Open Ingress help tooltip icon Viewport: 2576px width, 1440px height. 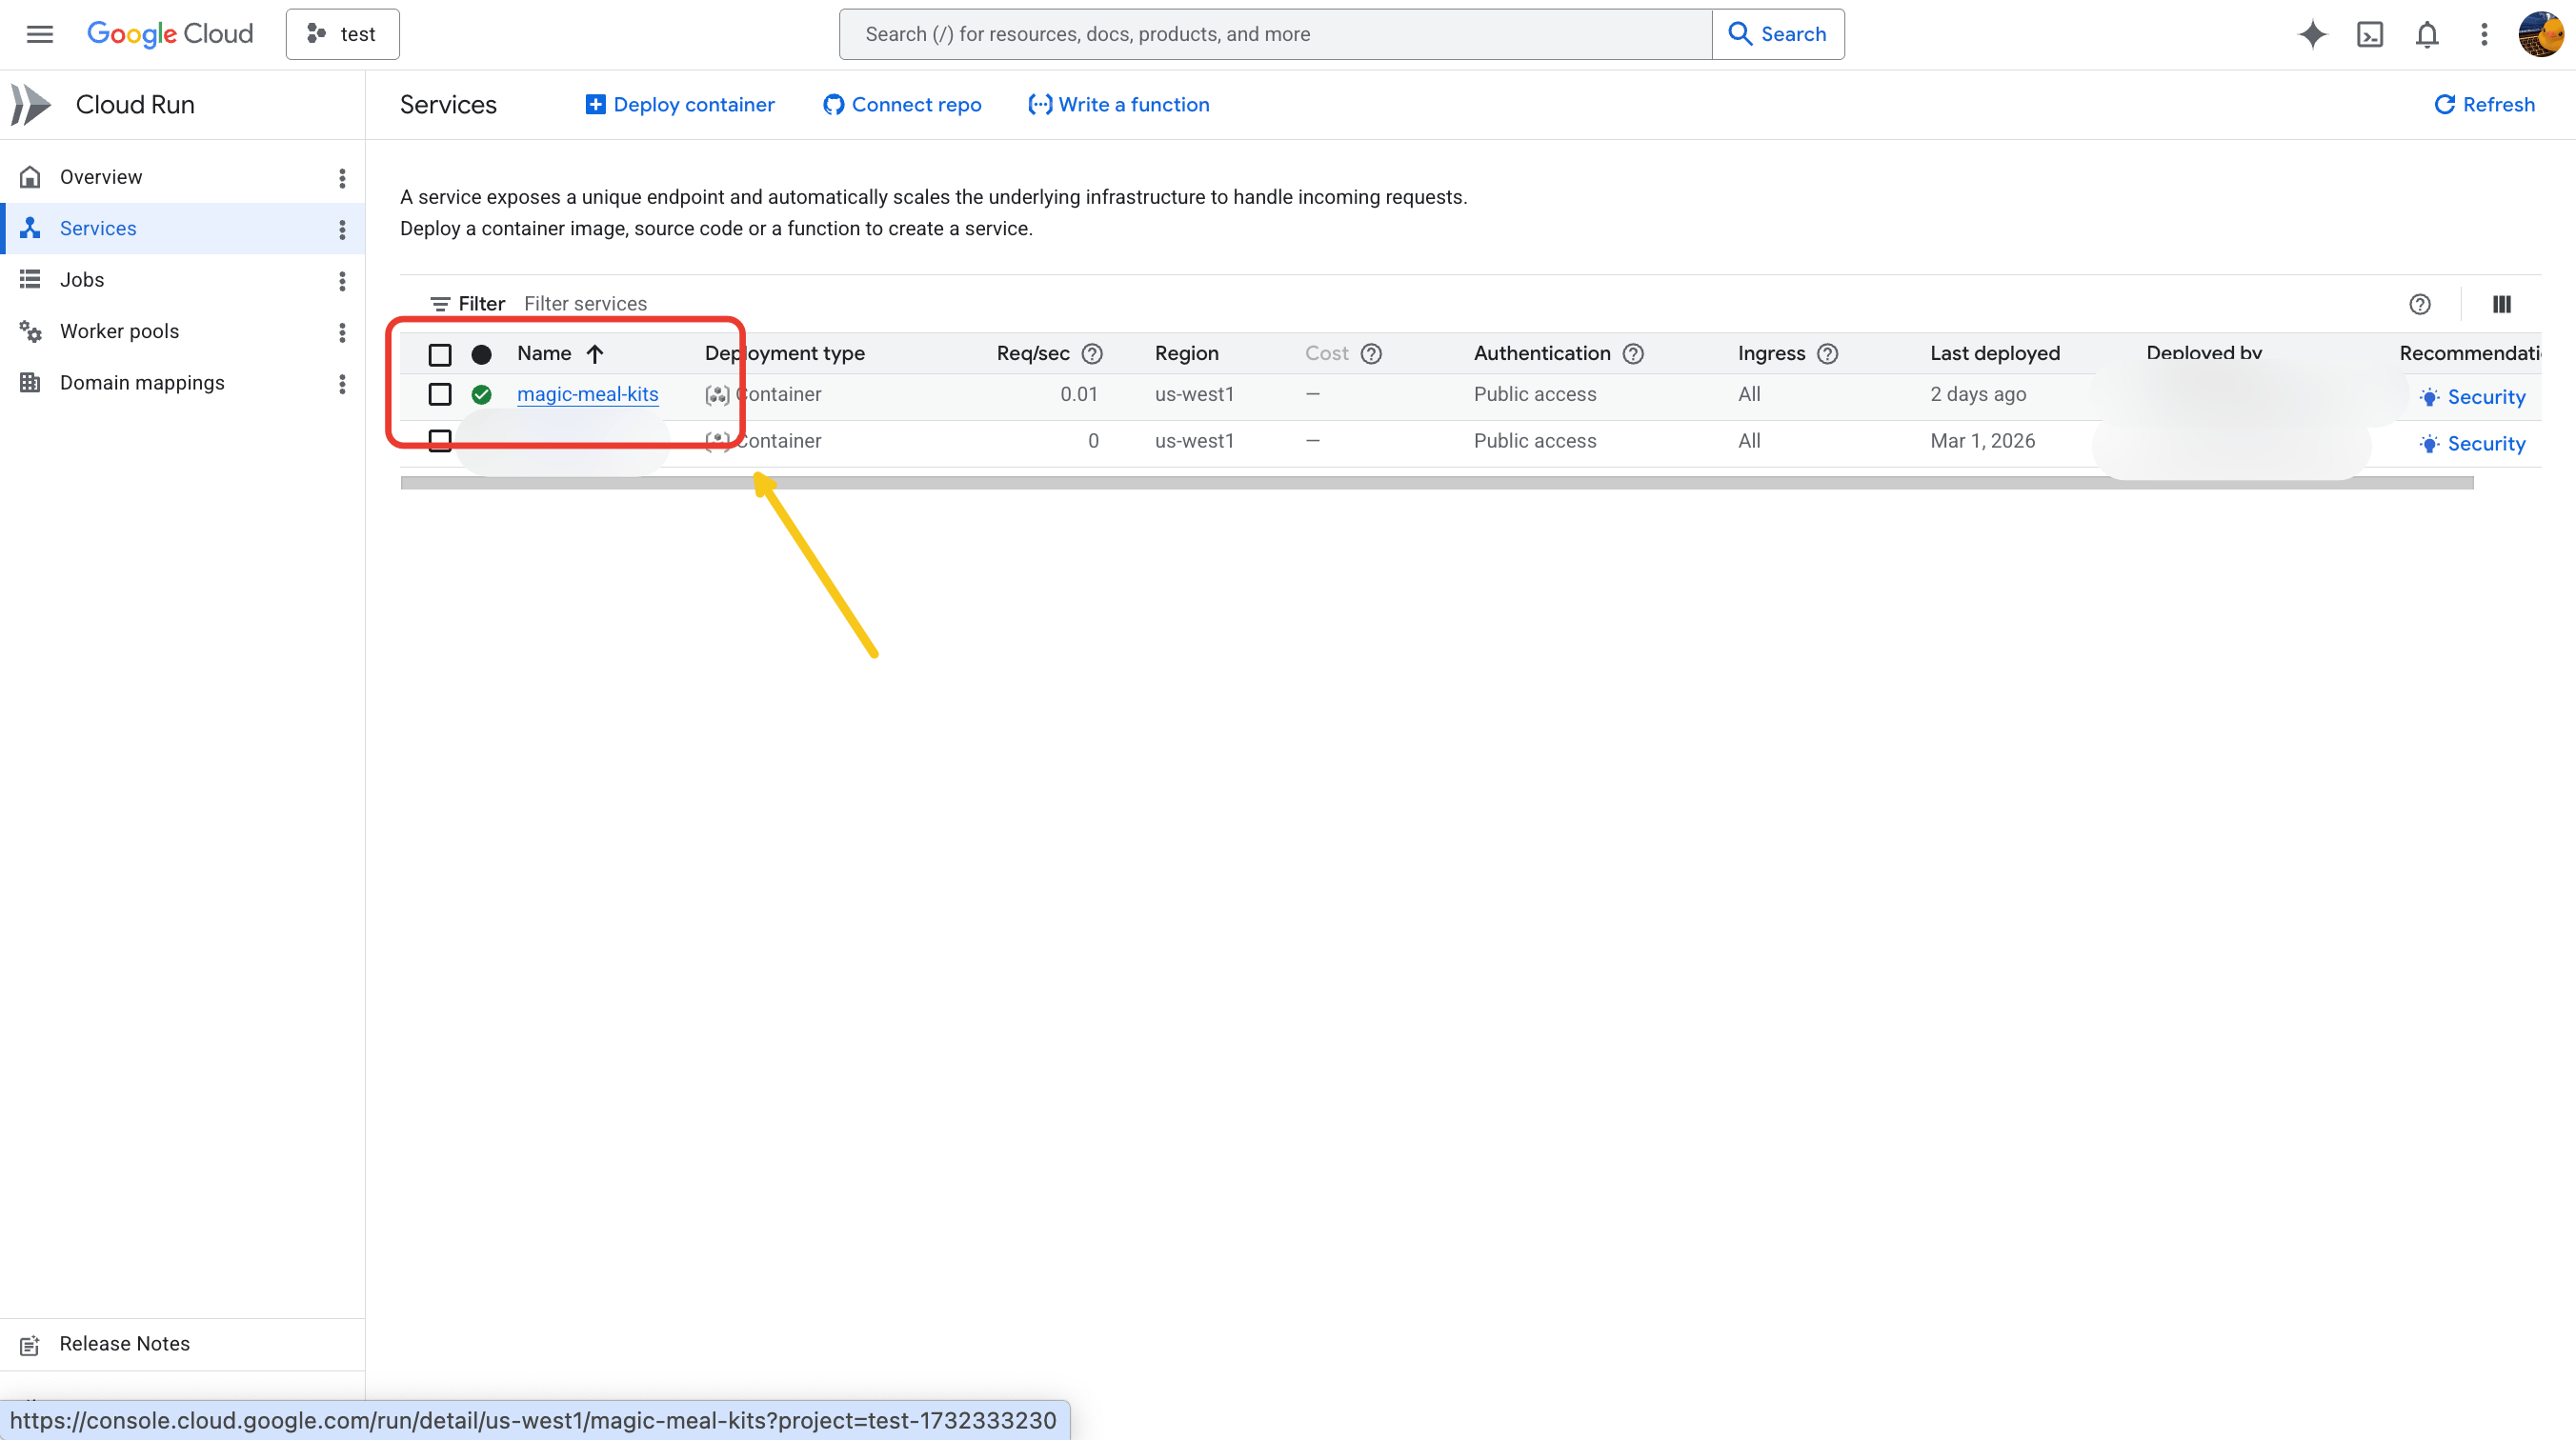click(x=1827, y=354)
